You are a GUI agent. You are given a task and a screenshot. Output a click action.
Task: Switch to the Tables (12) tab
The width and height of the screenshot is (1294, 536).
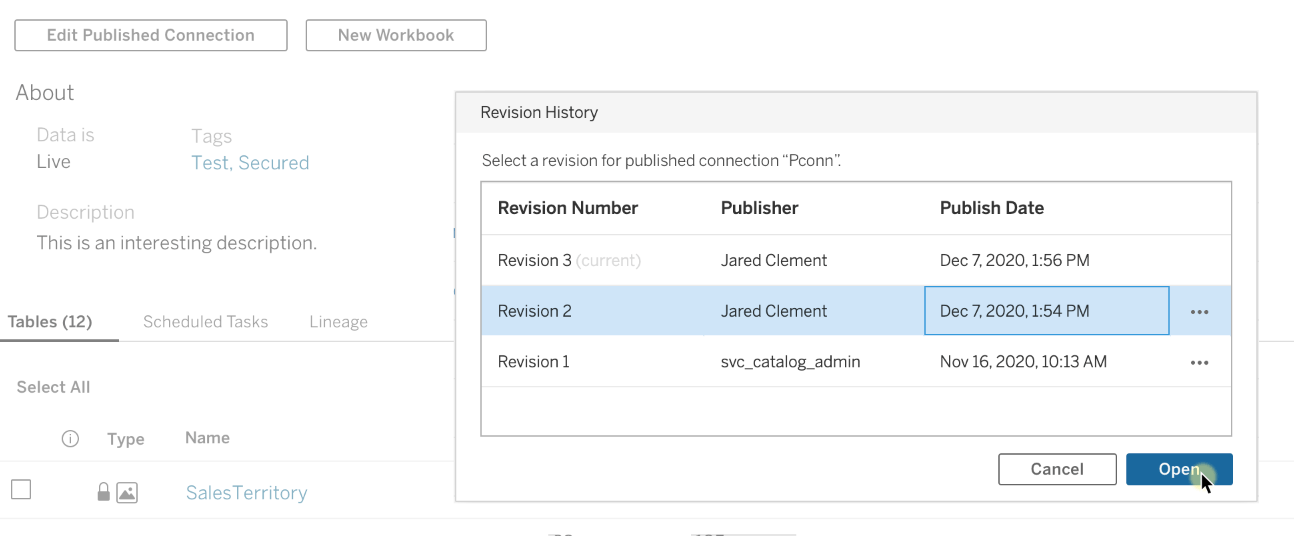tap(50, 322)
